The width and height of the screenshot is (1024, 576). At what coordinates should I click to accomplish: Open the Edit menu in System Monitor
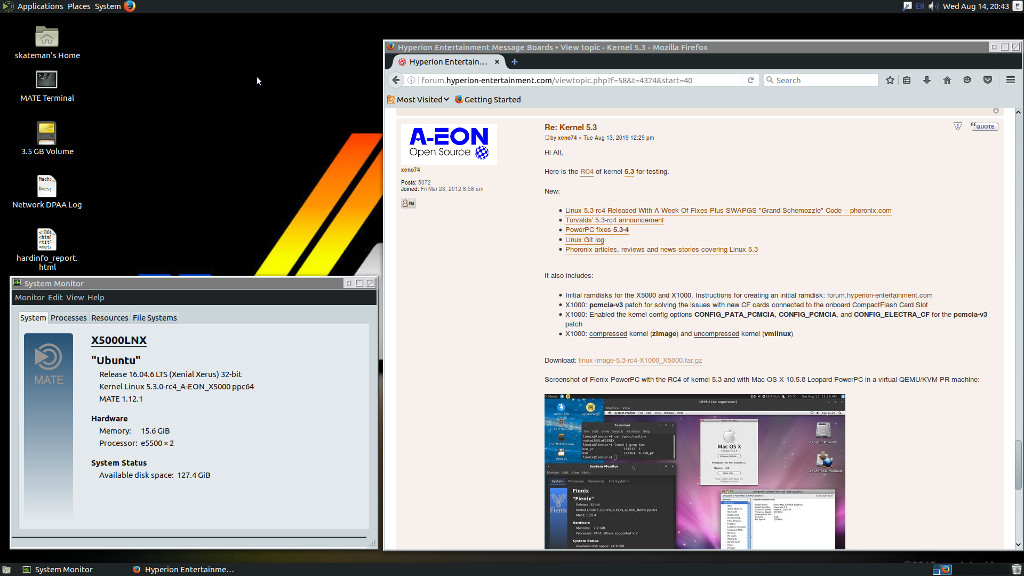(x=55, y=297)
